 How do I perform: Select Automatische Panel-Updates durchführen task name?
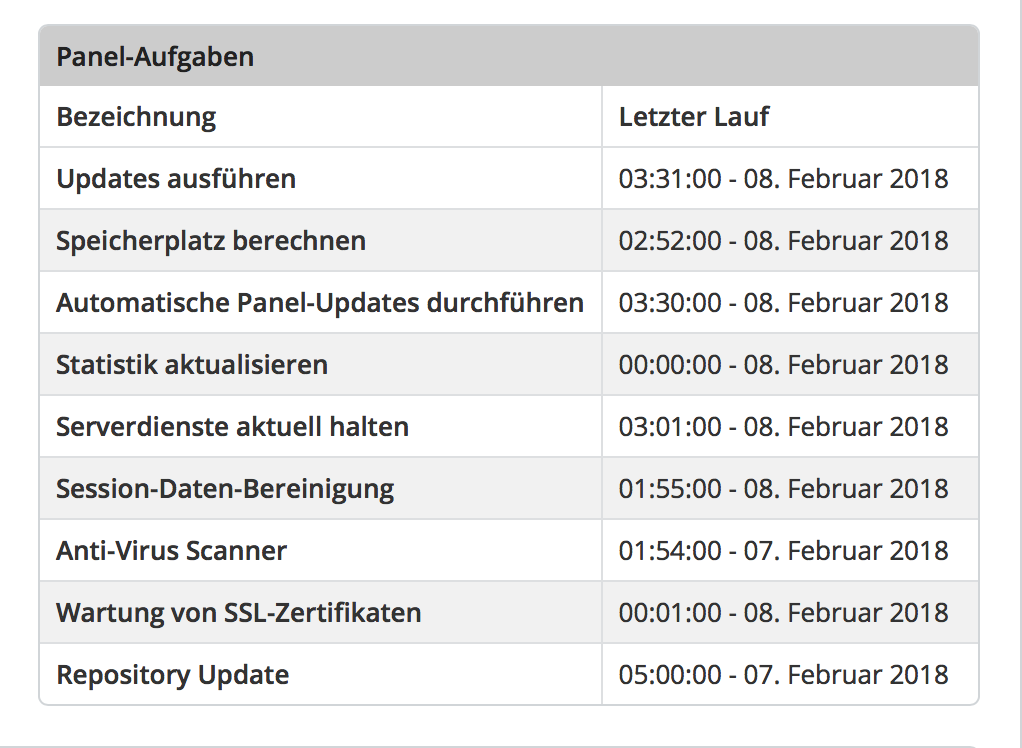tap(320, 303)
